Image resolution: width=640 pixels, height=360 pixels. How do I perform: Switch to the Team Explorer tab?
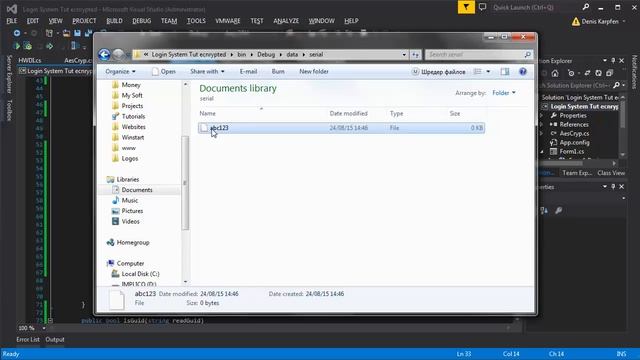tap(577, 173)
